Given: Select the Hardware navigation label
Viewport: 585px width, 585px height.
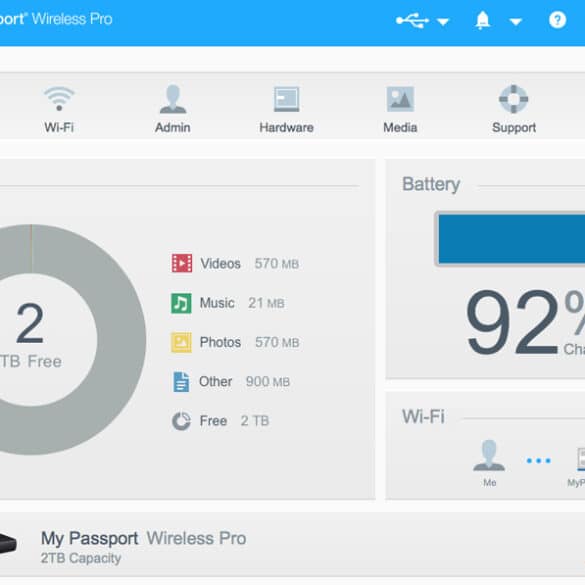Looking at the screenshot, I should (287, 128).
